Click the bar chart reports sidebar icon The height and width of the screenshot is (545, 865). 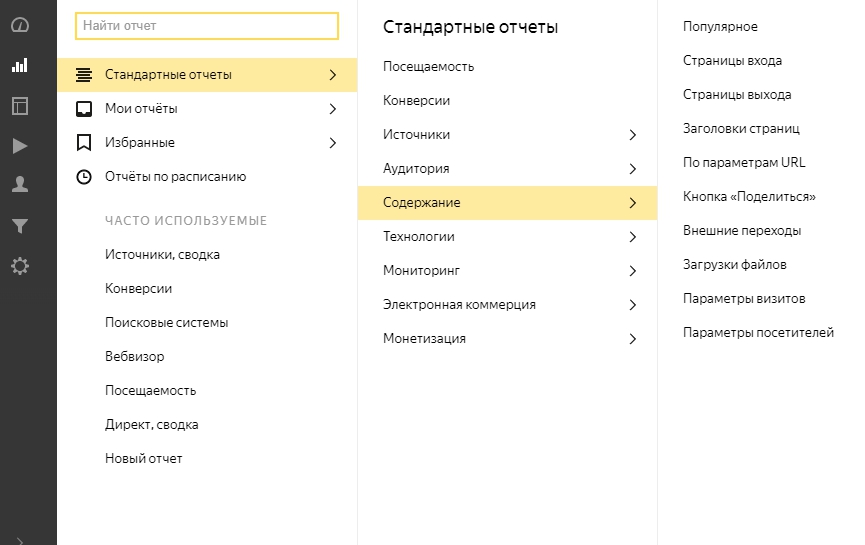click(x=20, y=65)
